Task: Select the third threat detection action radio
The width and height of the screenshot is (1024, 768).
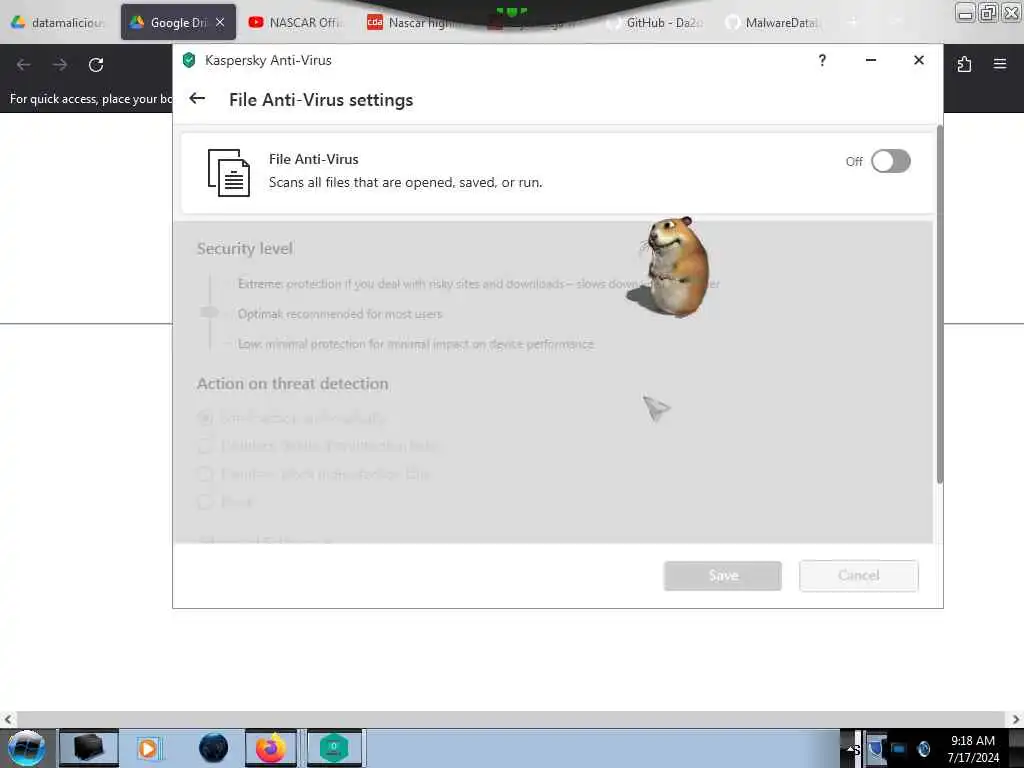Action: point(205,474)
